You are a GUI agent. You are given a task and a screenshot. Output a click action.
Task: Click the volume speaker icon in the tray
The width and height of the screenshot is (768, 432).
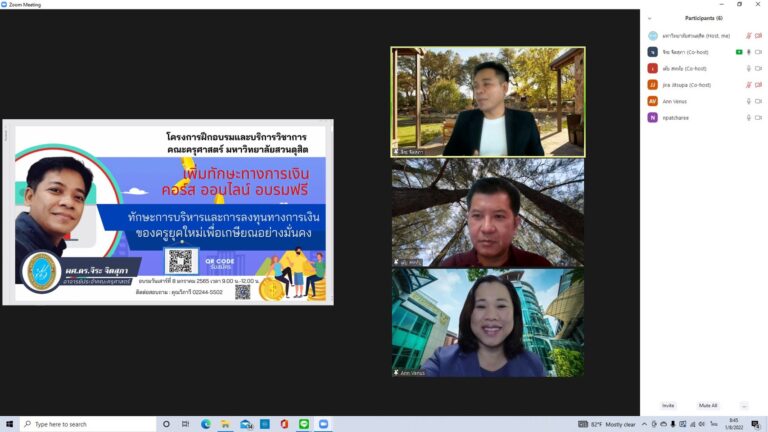[x=701, y=424]
